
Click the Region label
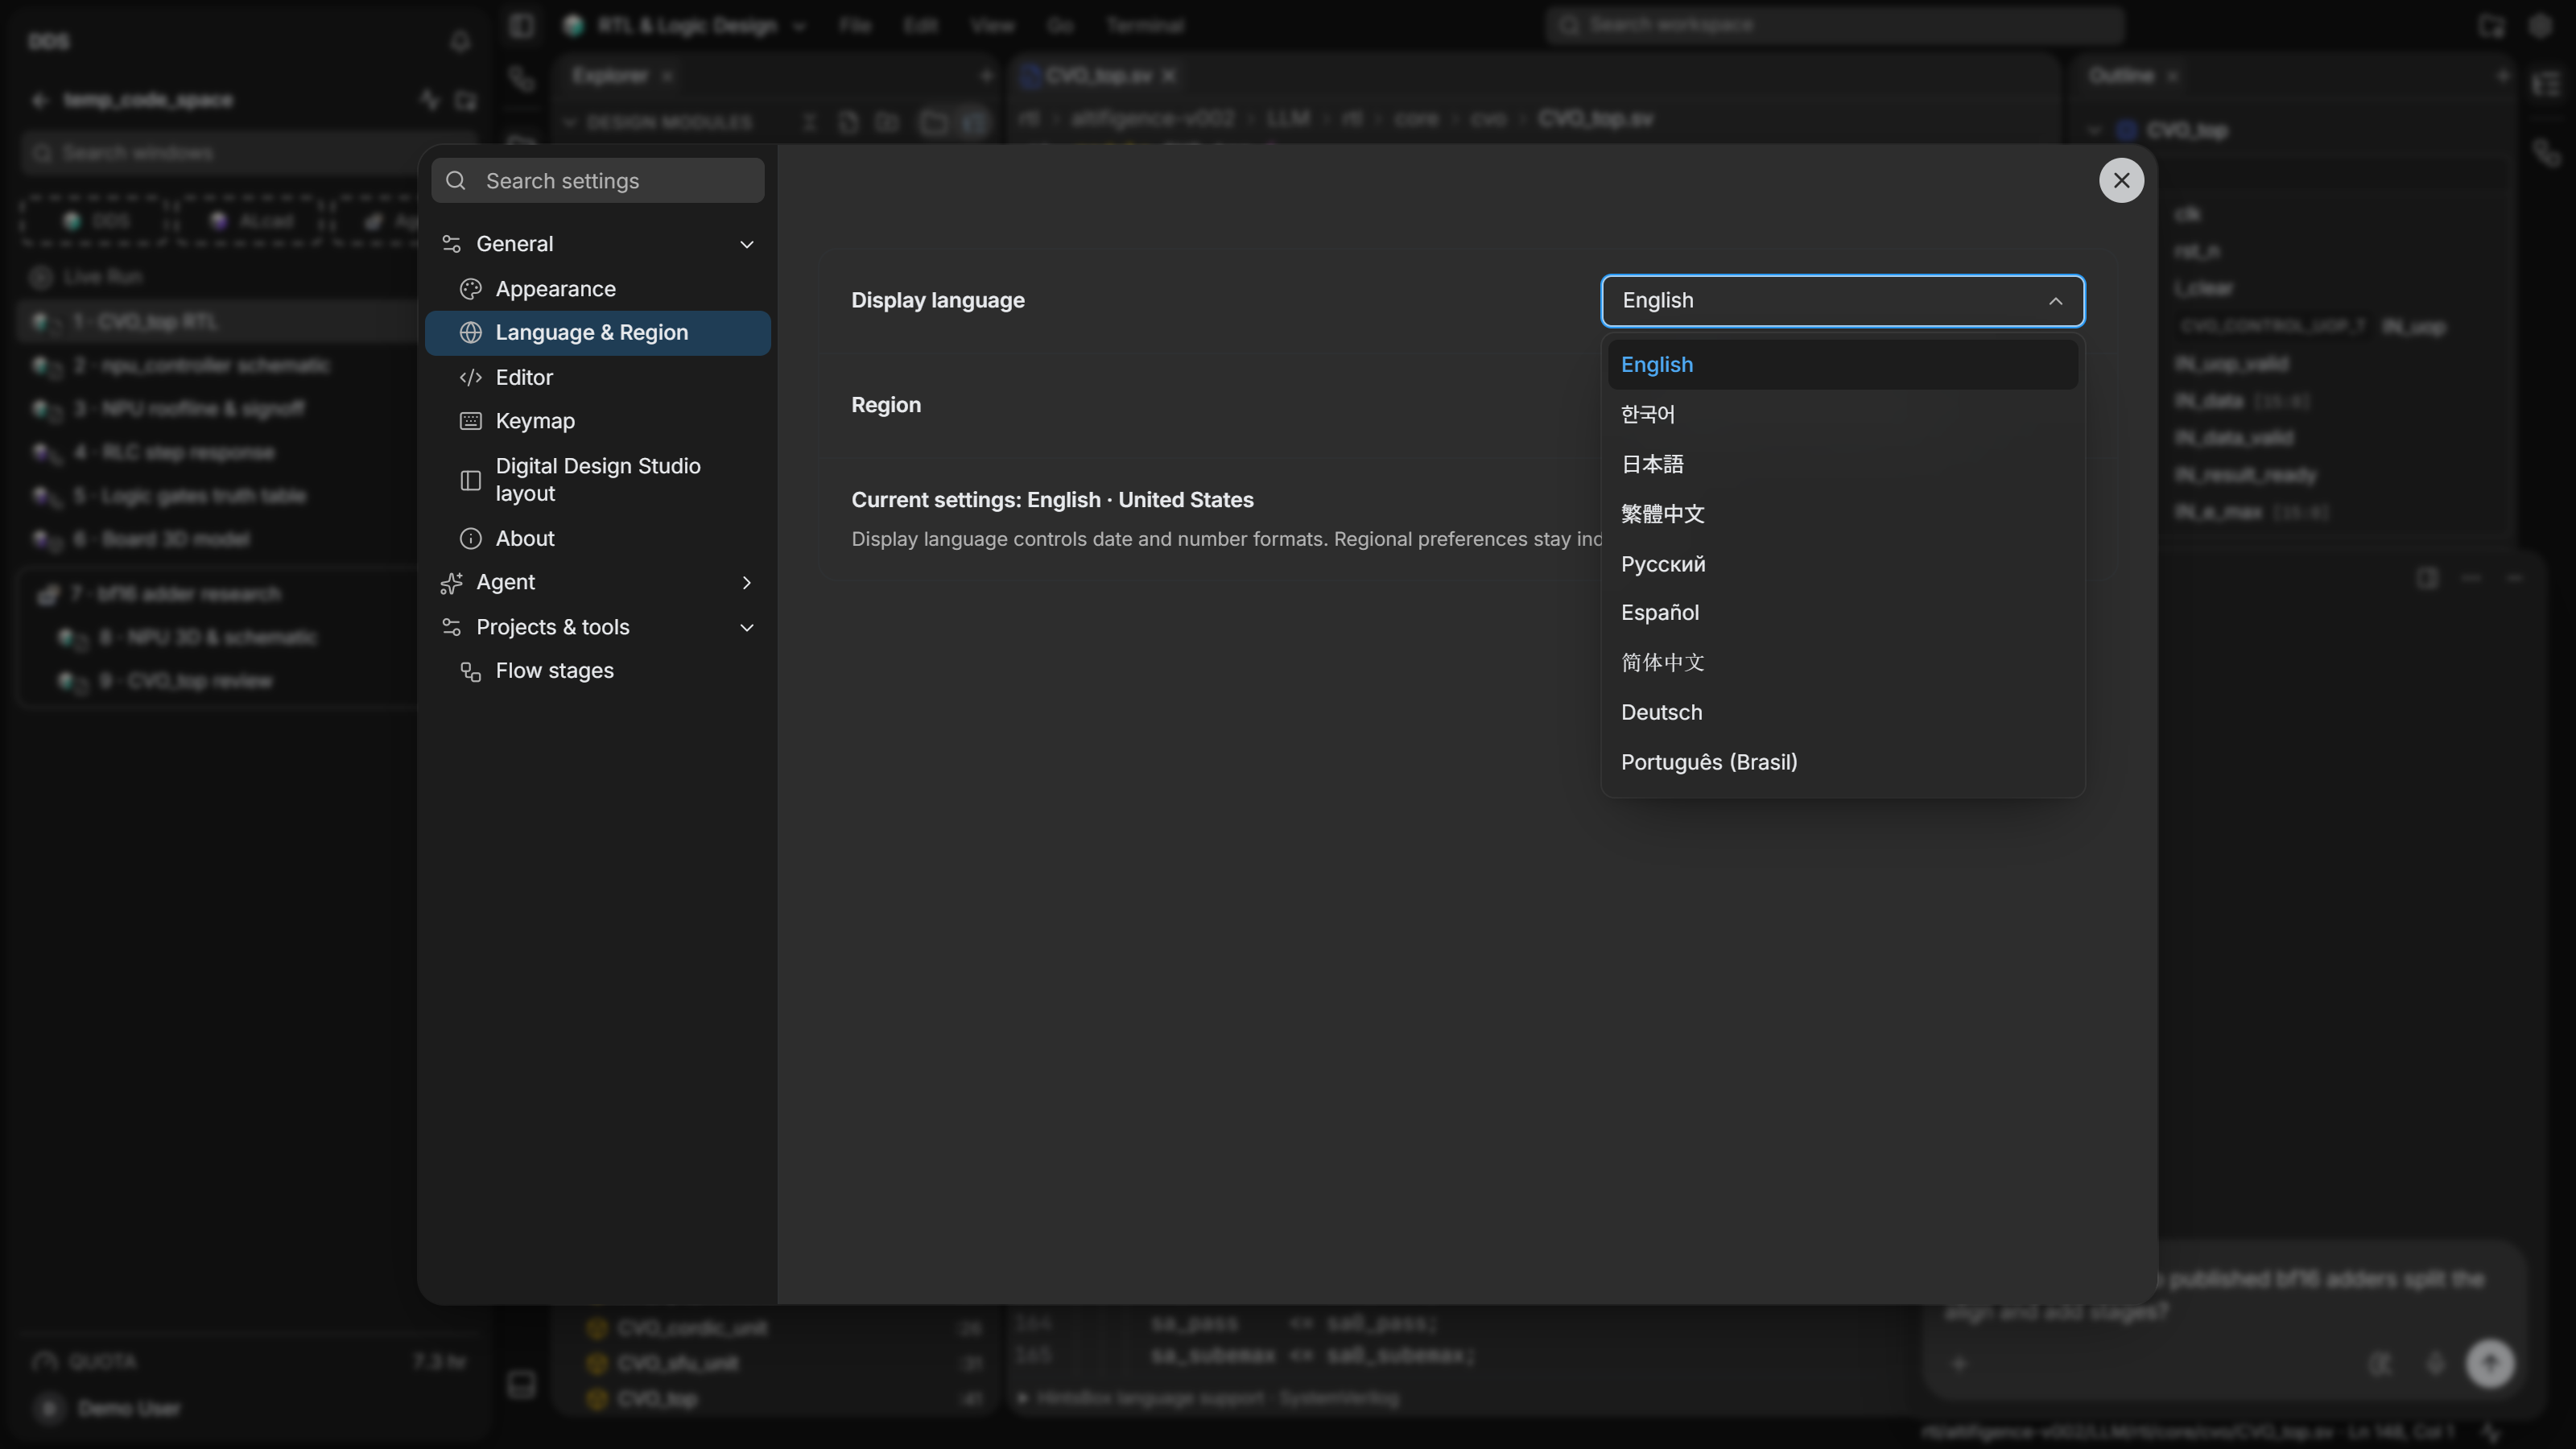point(886,405)
